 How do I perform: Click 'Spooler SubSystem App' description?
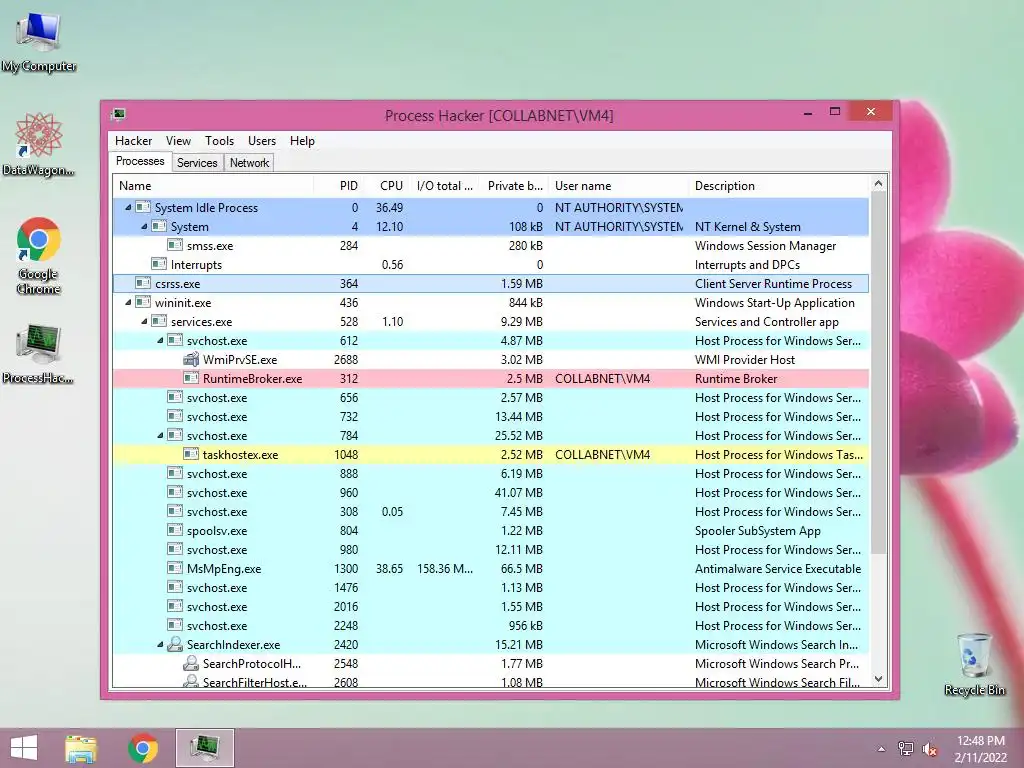click(758, 531)
